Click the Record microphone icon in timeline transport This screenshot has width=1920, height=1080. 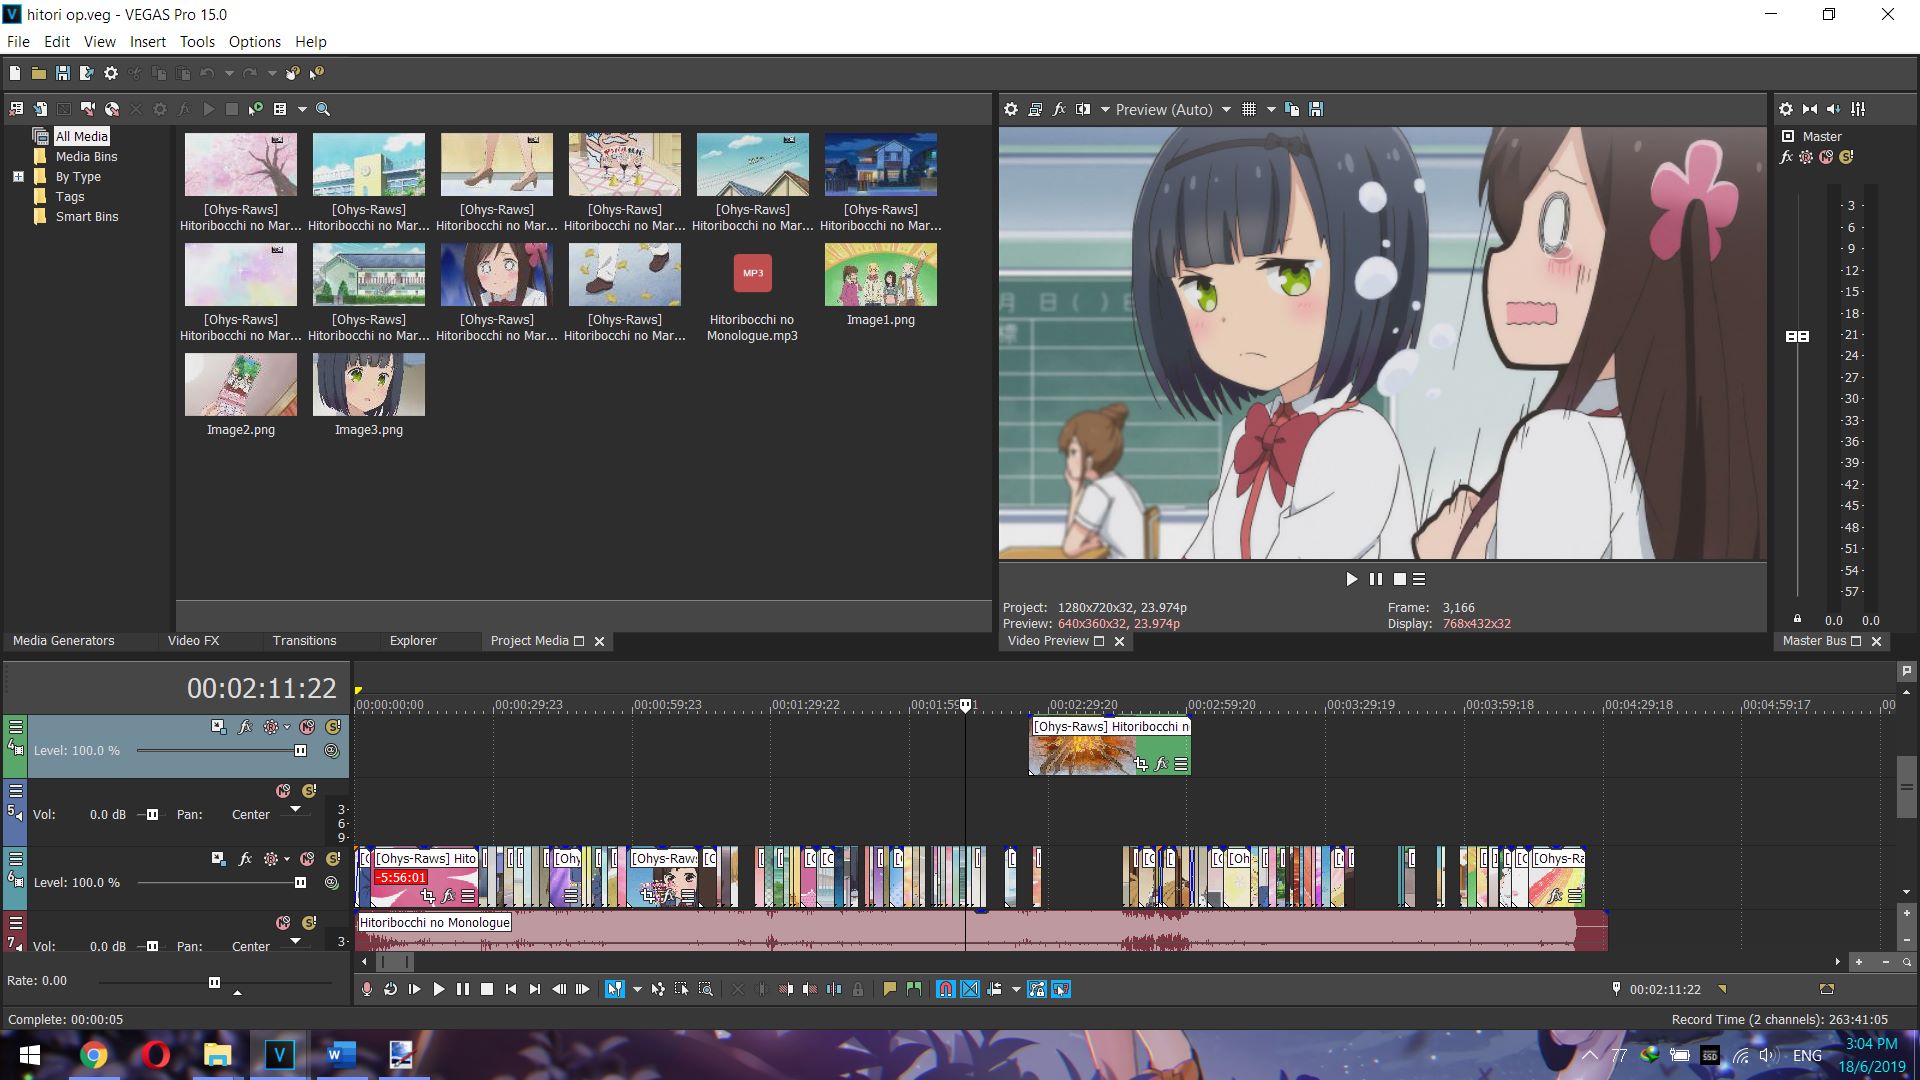pyautogui.click(x=367, y=989)
